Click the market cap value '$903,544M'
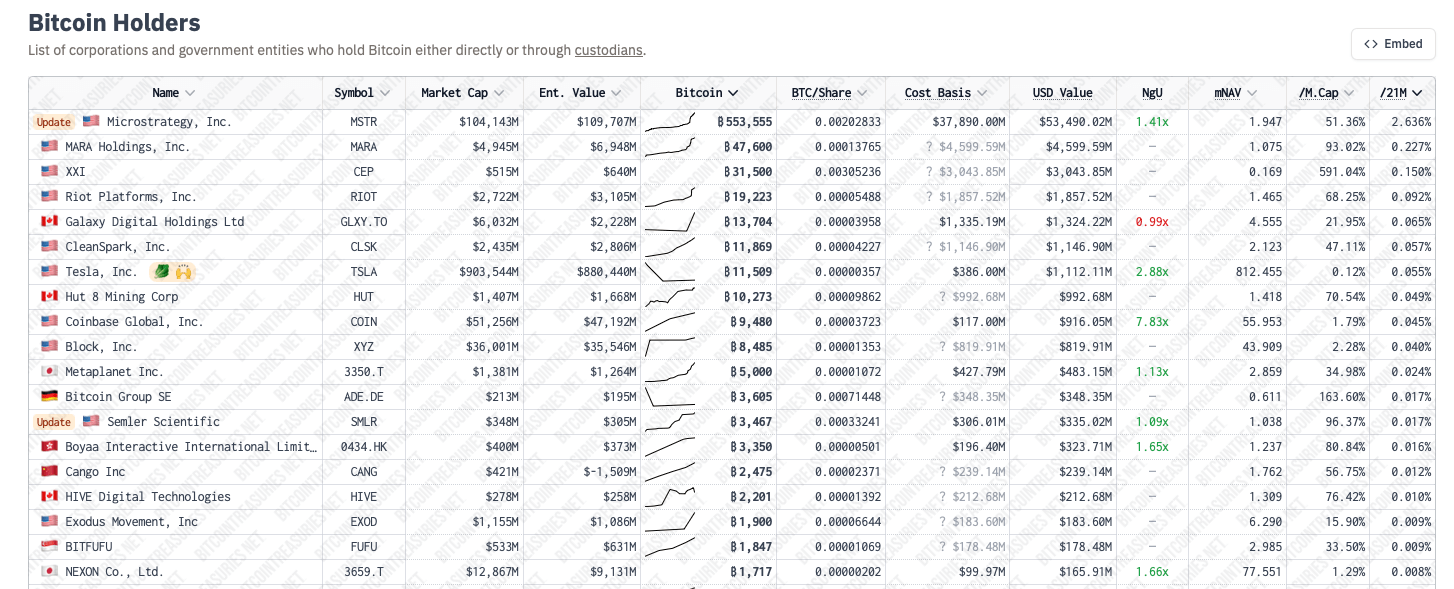The image size is (1454, 589). [489, 272]
